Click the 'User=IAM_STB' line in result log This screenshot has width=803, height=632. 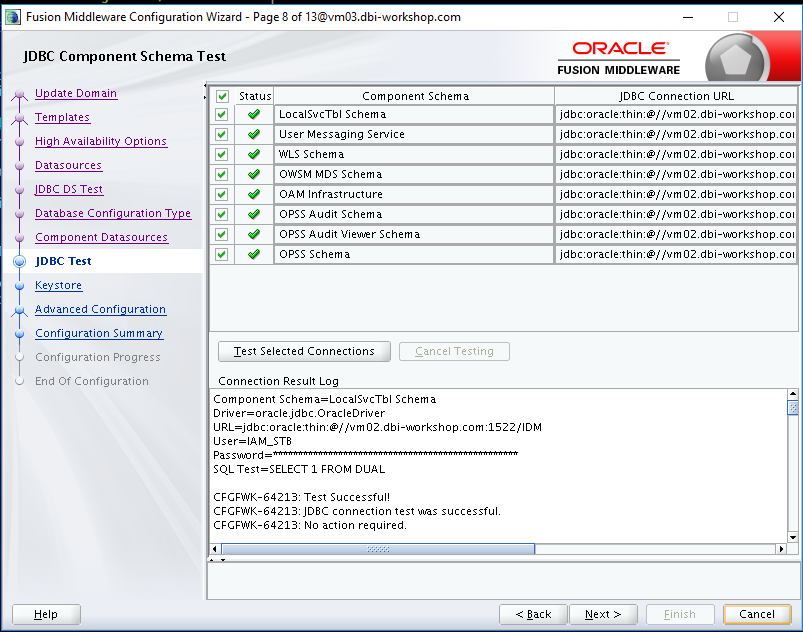(x=252, y=441)
